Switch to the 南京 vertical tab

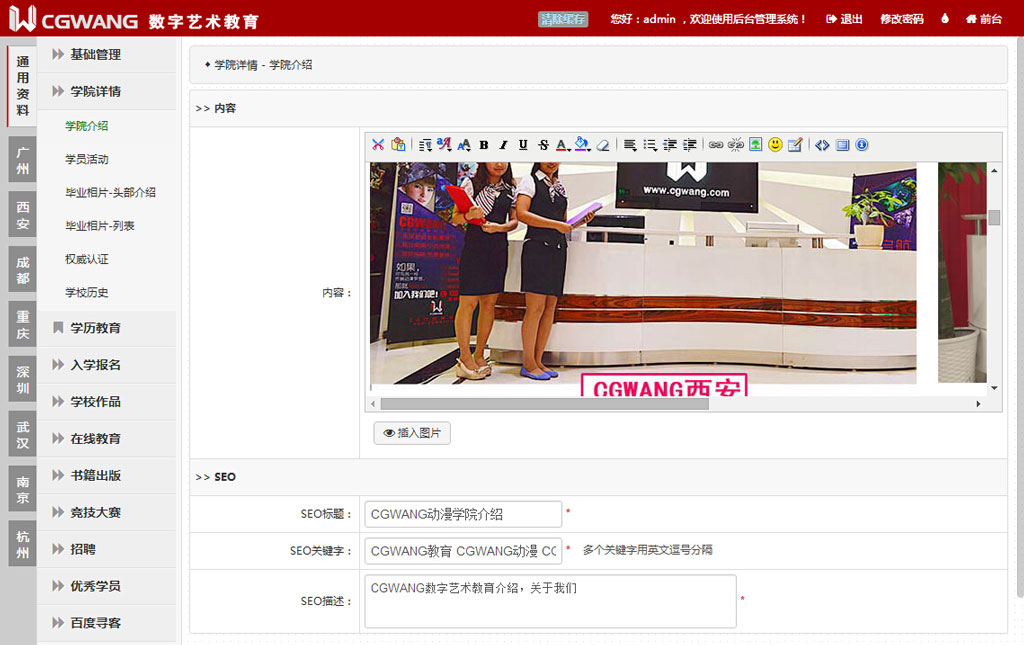click(x=22, y=490)
